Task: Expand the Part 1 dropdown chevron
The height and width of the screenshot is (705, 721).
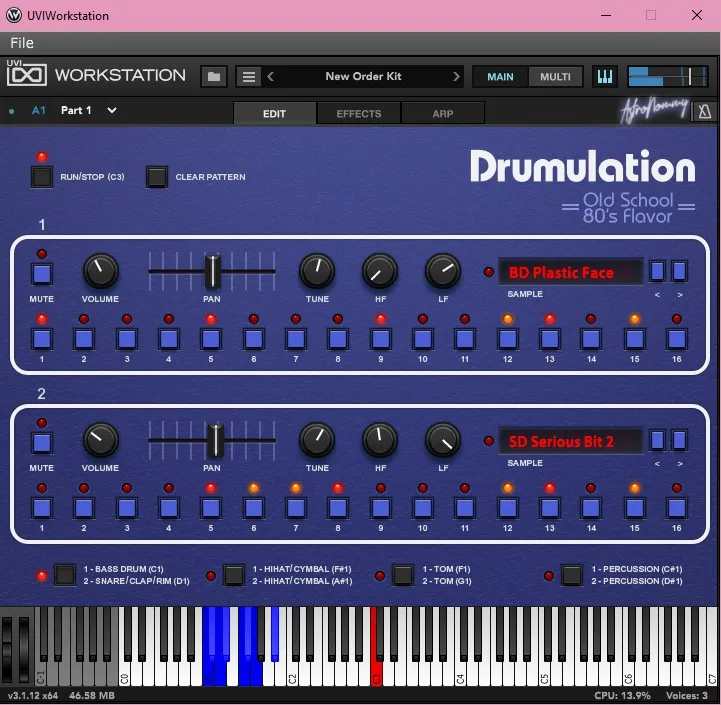Action: [x=112, y=110]
